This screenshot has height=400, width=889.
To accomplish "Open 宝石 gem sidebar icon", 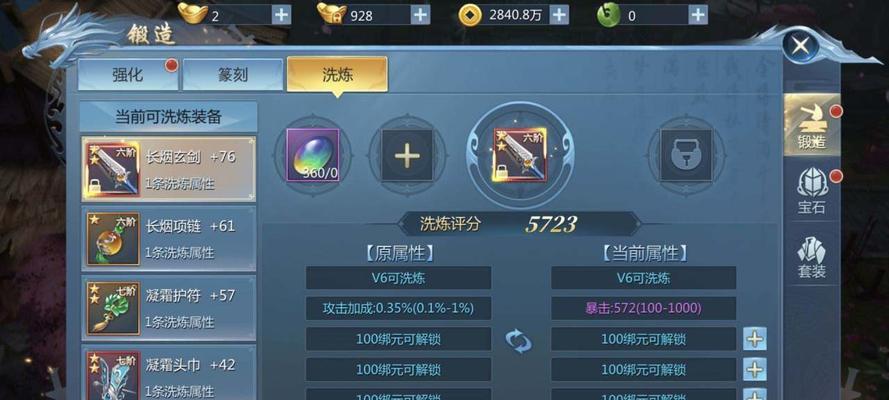I will [812, 191].
